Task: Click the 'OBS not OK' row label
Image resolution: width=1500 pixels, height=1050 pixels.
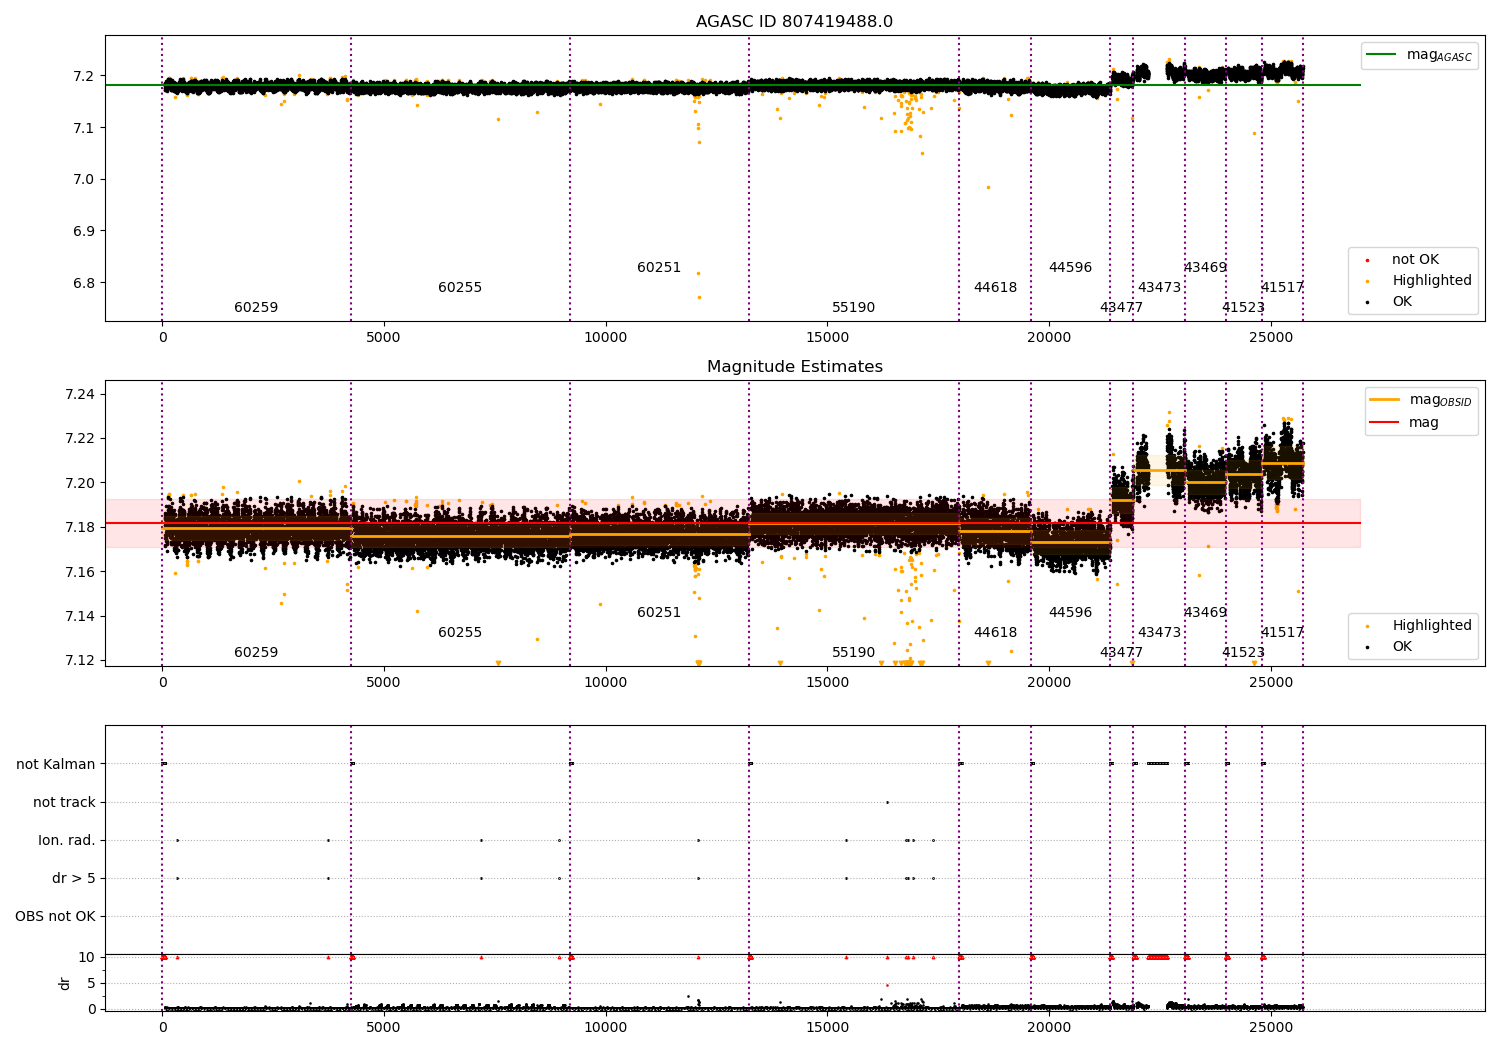Action: point(55,917)
